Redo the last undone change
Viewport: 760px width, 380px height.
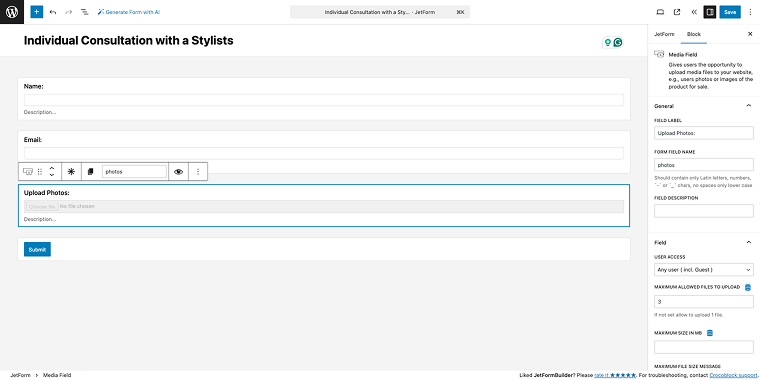68,12
